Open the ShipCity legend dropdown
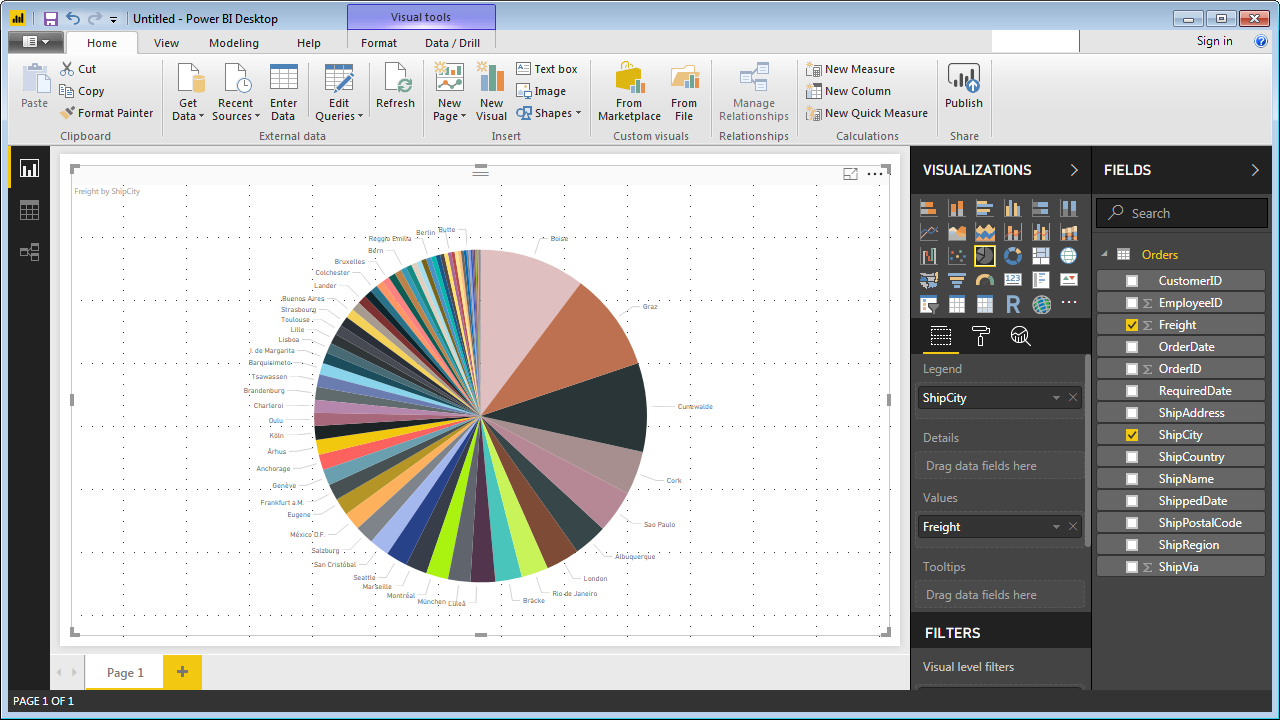The height and width of the screenshot is (720, 1280). coord(1056,397)
